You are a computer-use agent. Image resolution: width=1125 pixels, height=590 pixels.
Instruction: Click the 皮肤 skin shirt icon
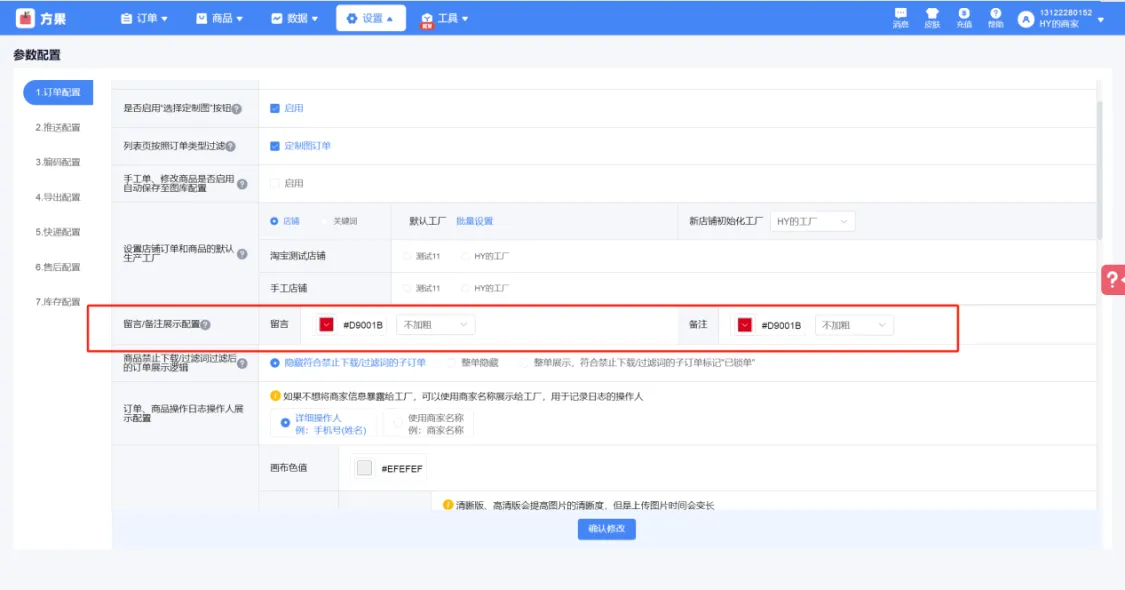932,17
